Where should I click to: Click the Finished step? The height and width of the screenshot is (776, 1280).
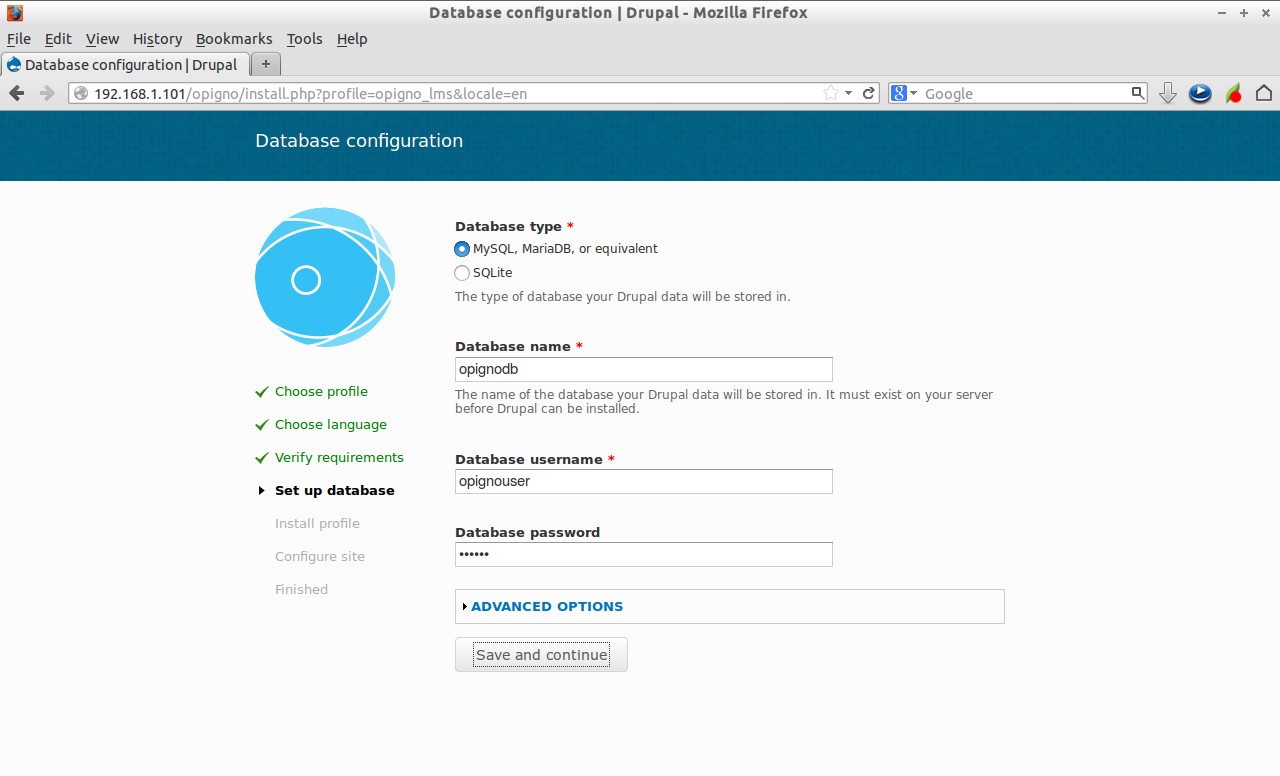click(x=301, y=589)
